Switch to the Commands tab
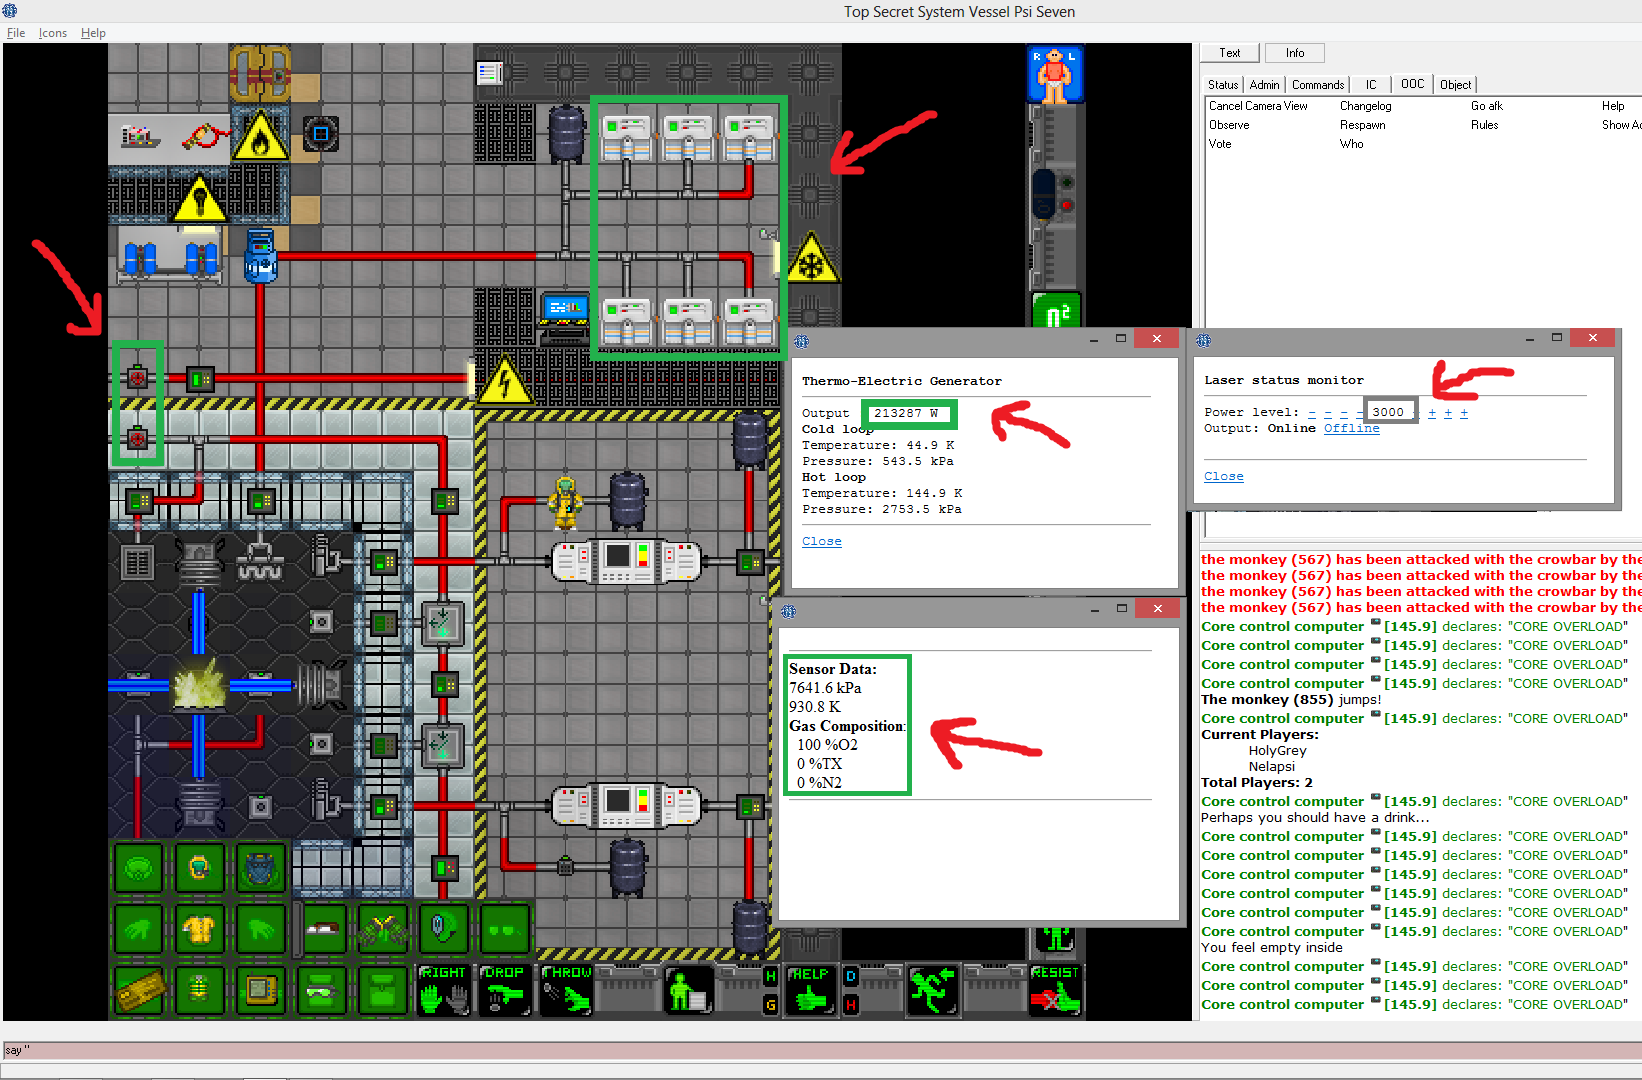1642x1080 pixels. coord(1317,85)
